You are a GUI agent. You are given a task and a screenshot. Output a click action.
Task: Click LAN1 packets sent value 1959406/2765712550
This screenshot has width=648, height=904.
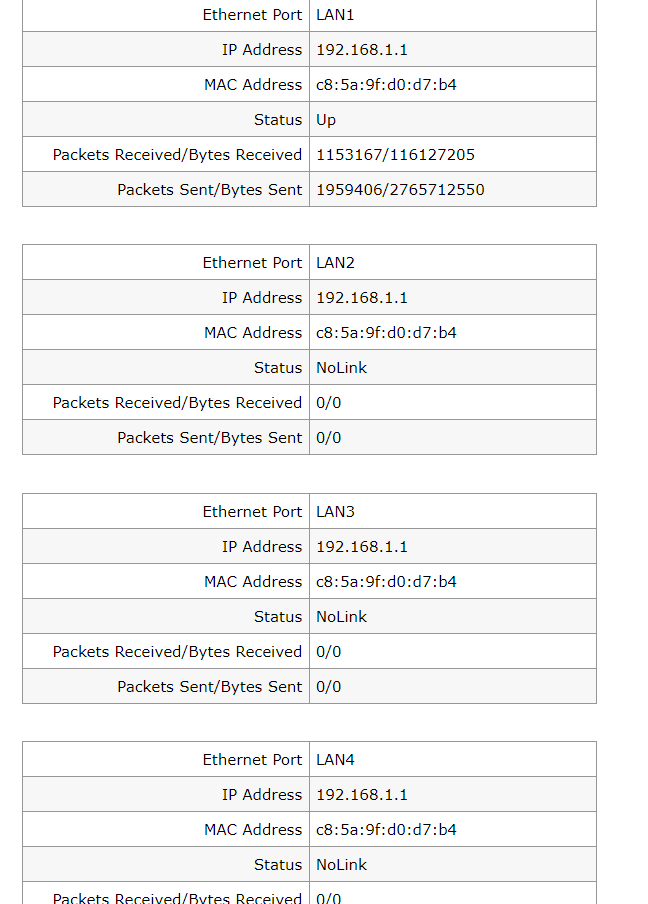pos(400,190)
